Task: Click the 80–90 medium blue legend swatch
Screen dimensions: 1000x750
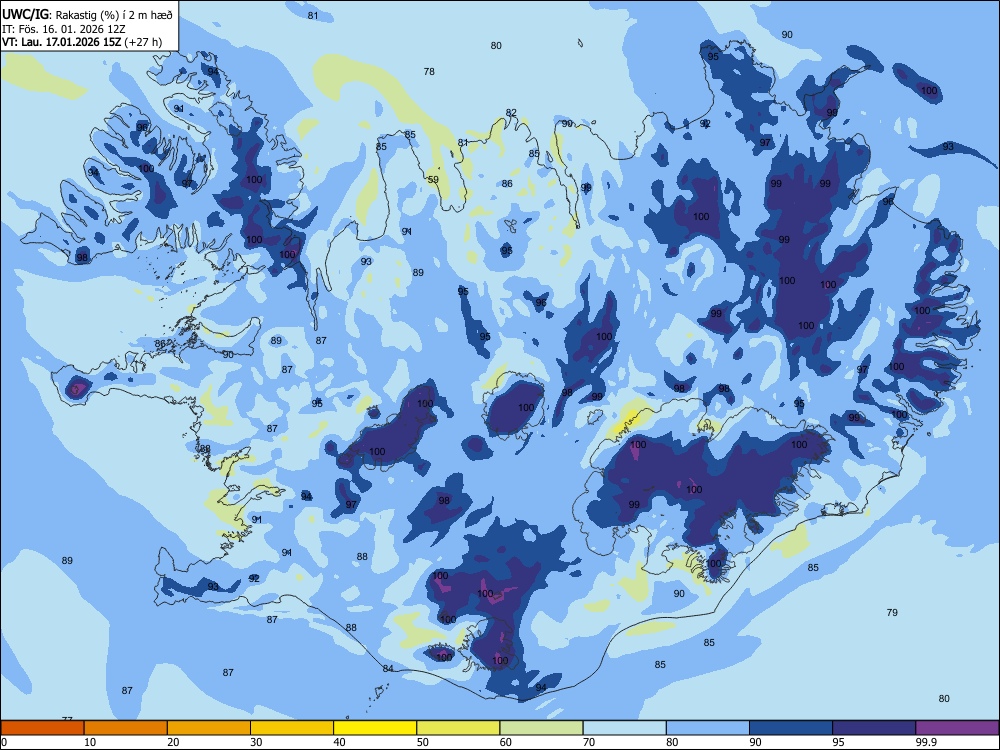Action: pyautogui.click(x=708, y=728)
